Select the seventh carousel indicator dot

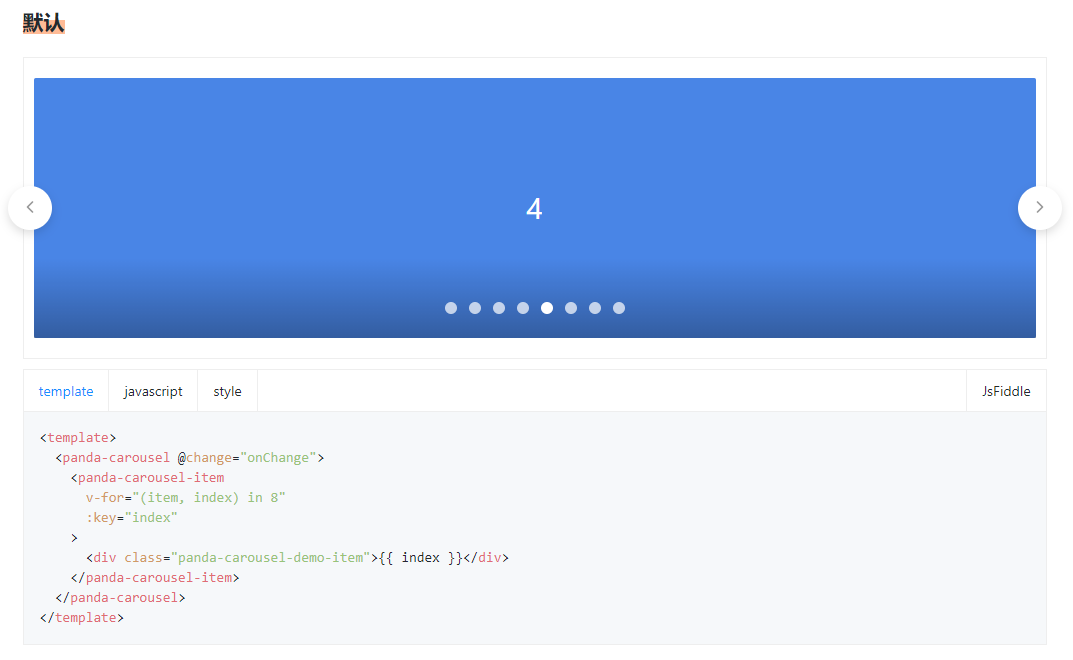click(595, 308)
